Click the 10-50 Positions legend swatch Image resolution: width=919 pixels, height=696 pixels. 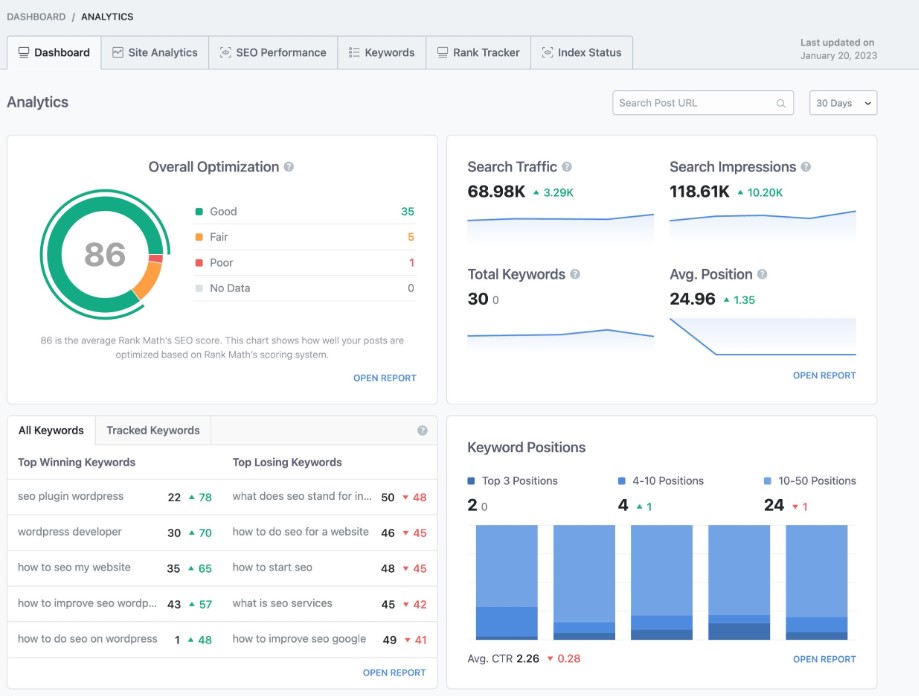(768, 481)
